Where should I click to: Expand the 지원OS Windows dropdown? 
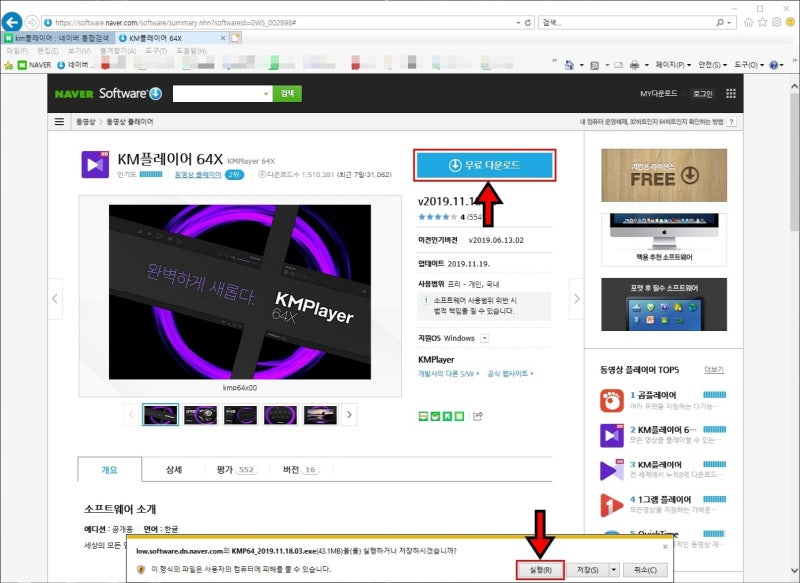(485, 338)
